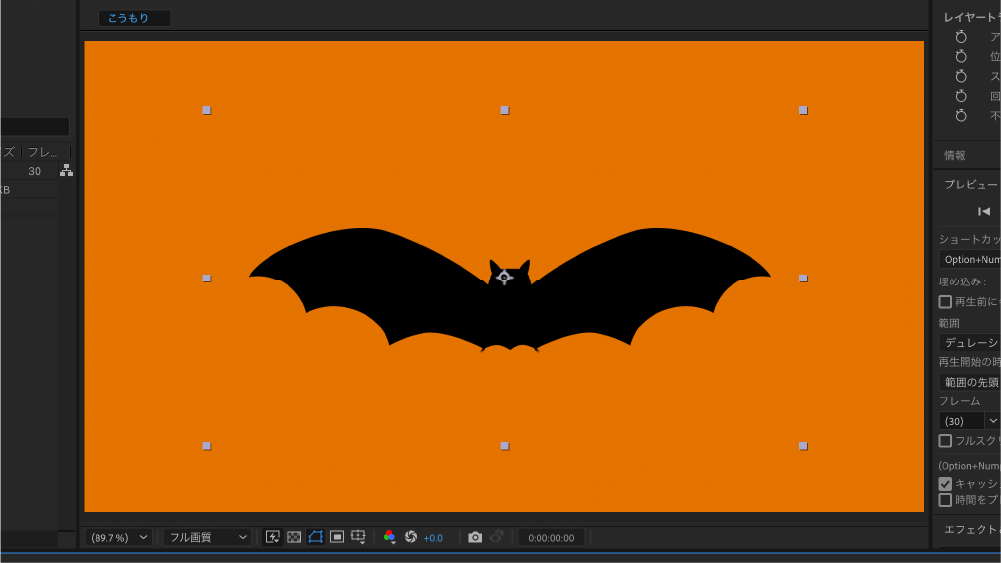Open the show channel RGB color icon
The width and height of the screenshot is (1001, 563).
[390, 537]
